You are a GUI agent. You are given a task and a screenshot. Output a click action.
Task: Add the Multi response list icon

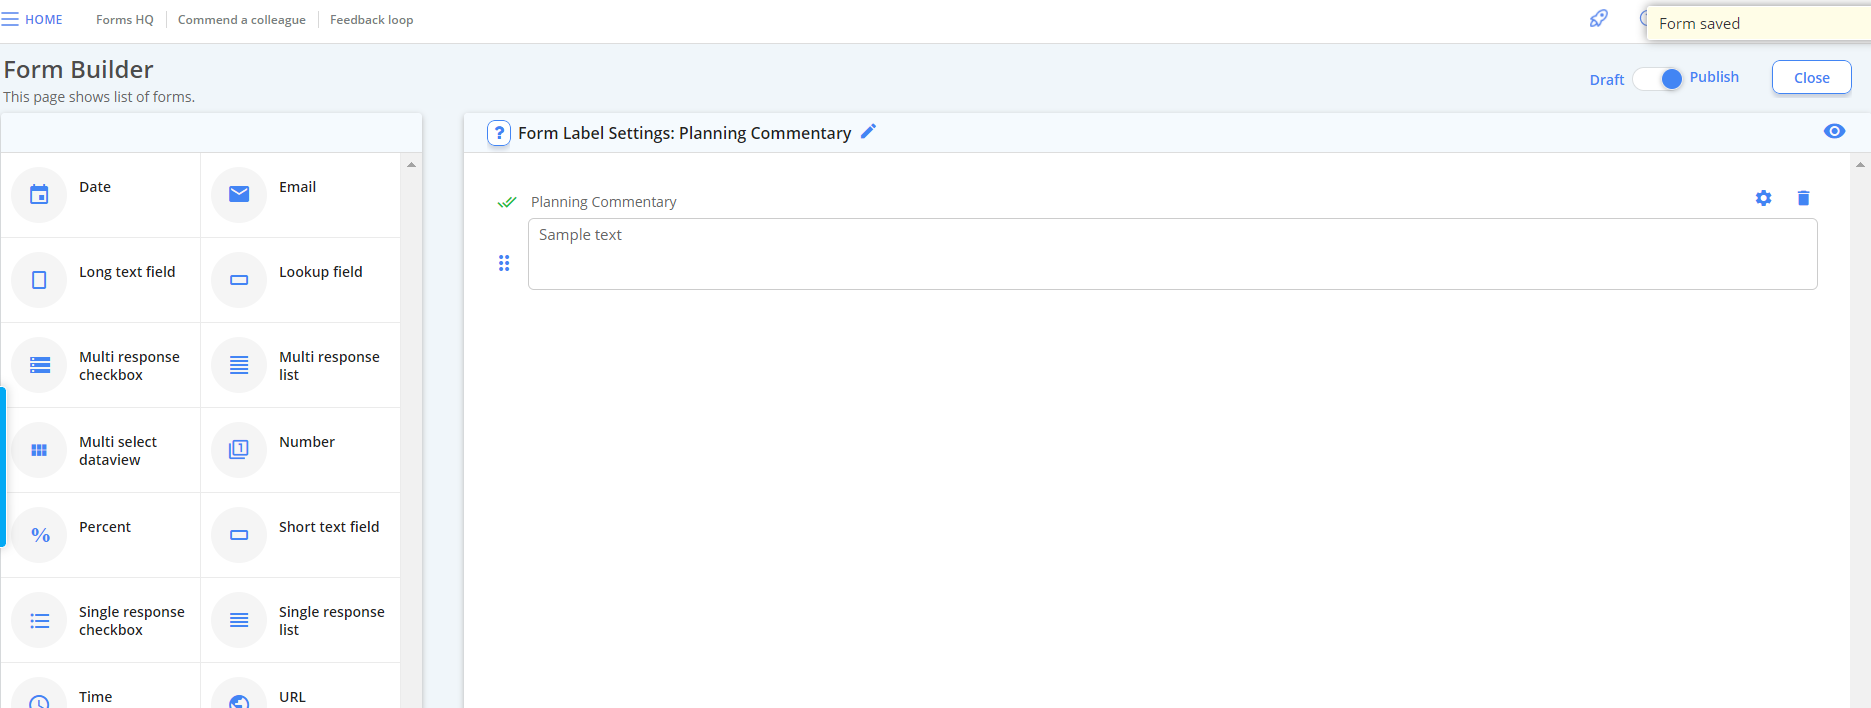coord(239,365)
